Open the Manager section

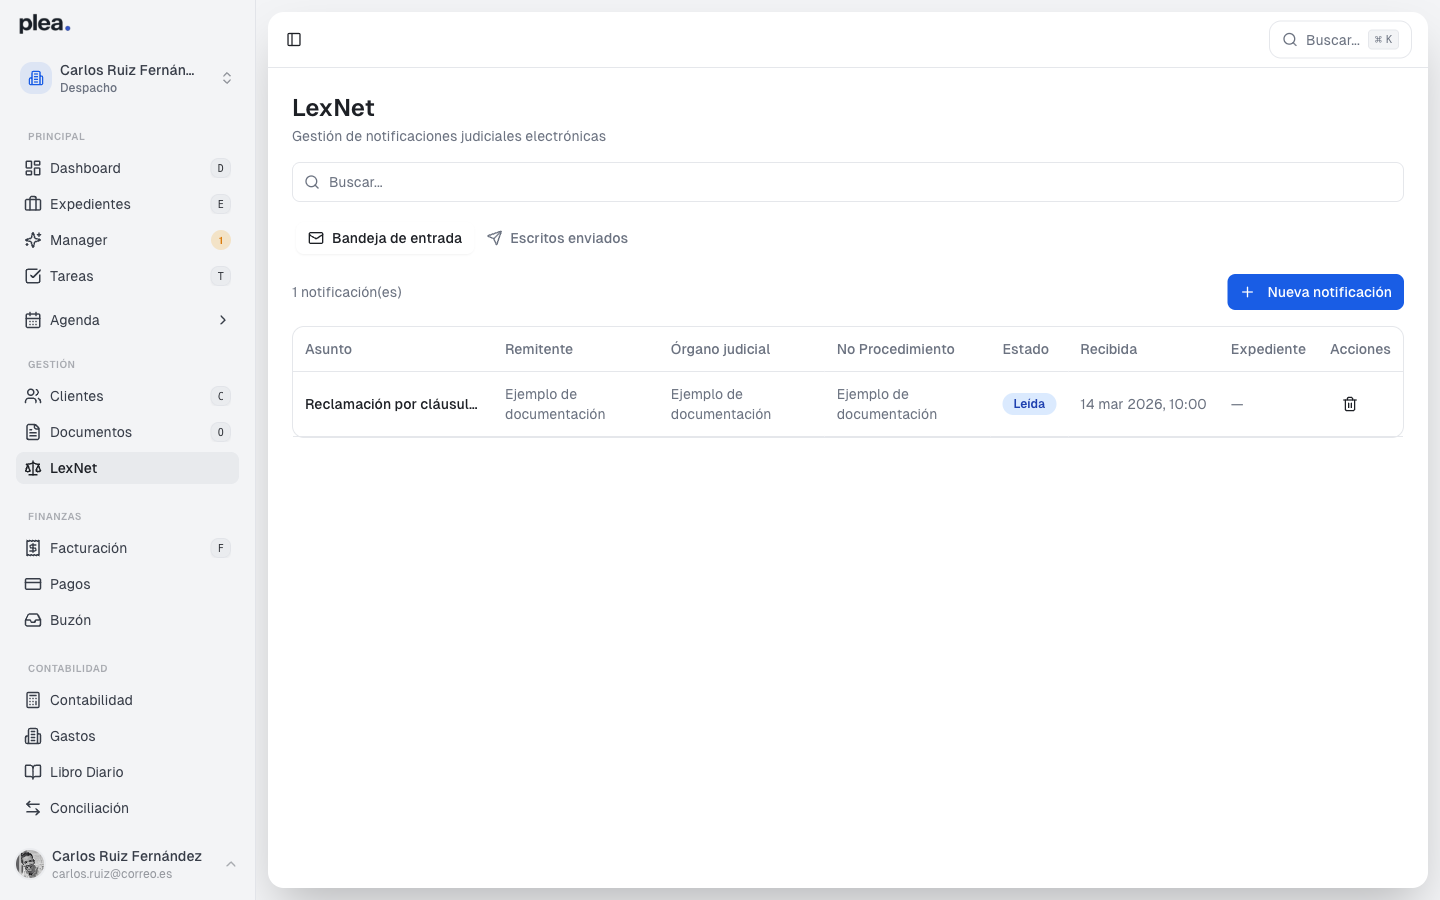(x=127, y=240)
